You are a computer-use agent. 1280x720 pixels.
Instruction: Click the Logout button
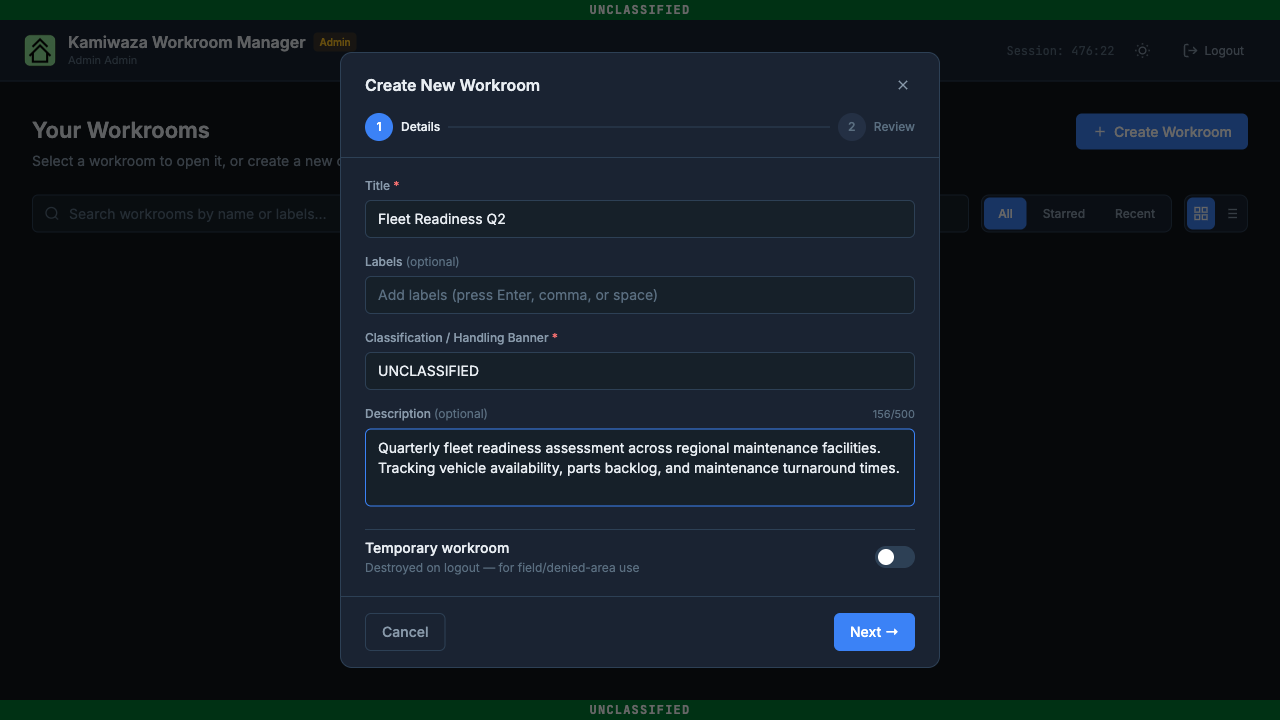[1214, 50]
